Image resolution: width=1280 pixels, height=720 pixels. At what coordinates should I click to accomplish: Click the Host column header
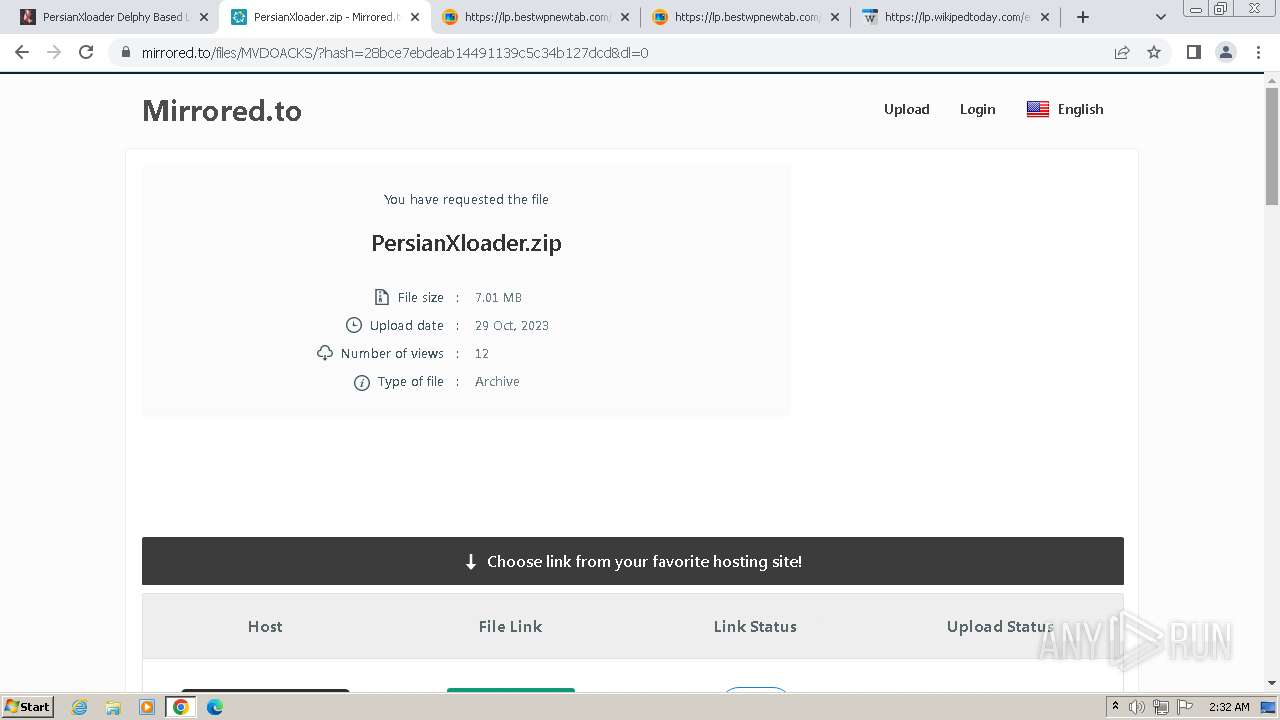[265, 626]
